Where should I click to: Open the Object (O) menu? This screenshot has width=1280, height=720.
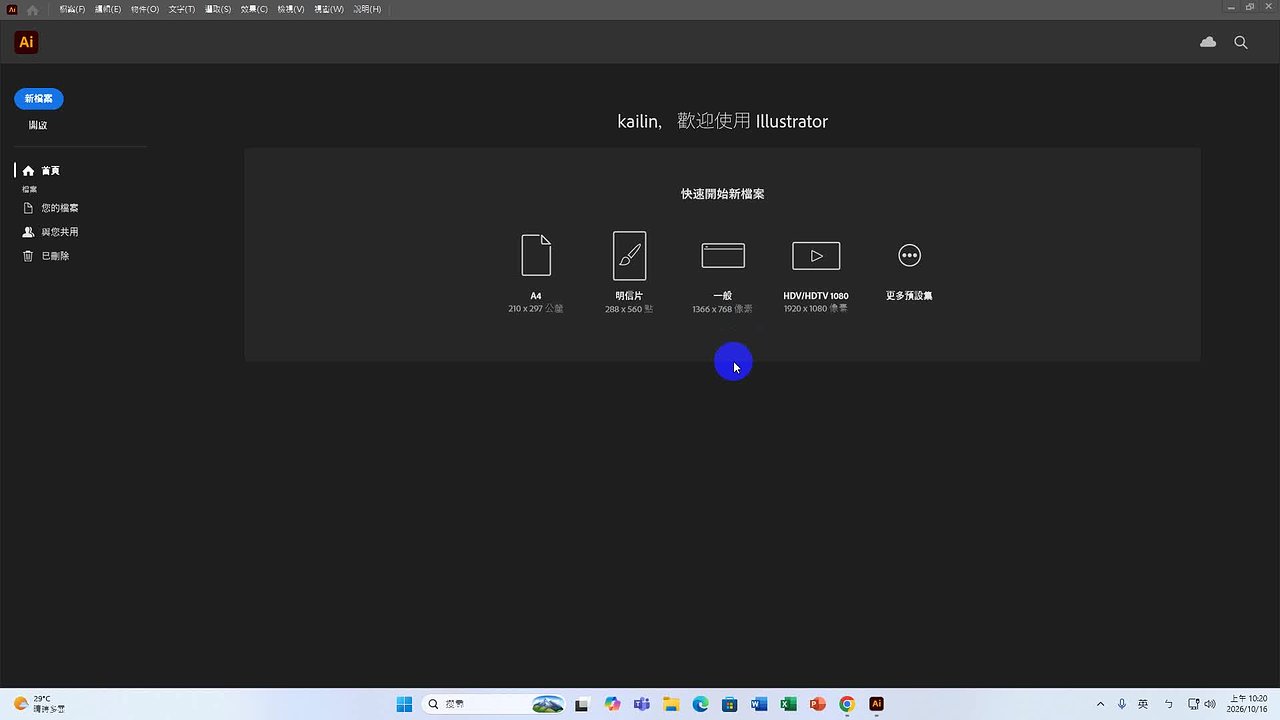[145, 9]
